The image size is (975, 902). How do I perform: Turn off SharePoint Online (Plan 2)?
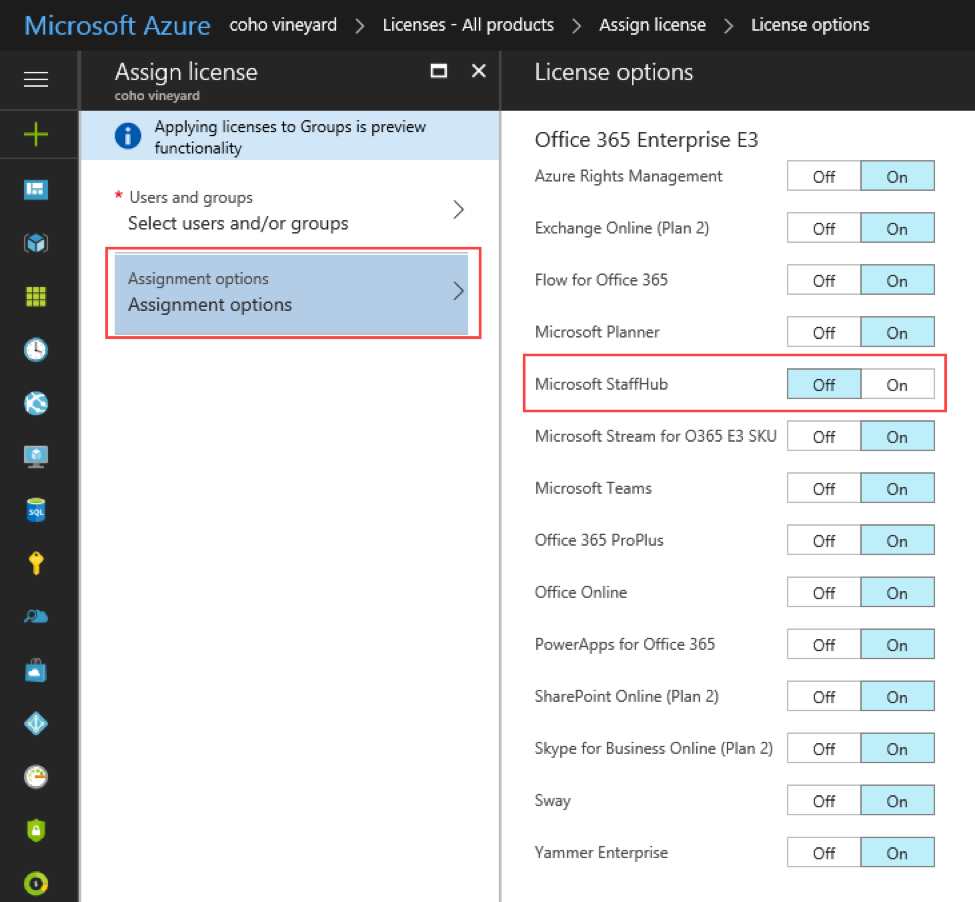[x=824, y=697]
